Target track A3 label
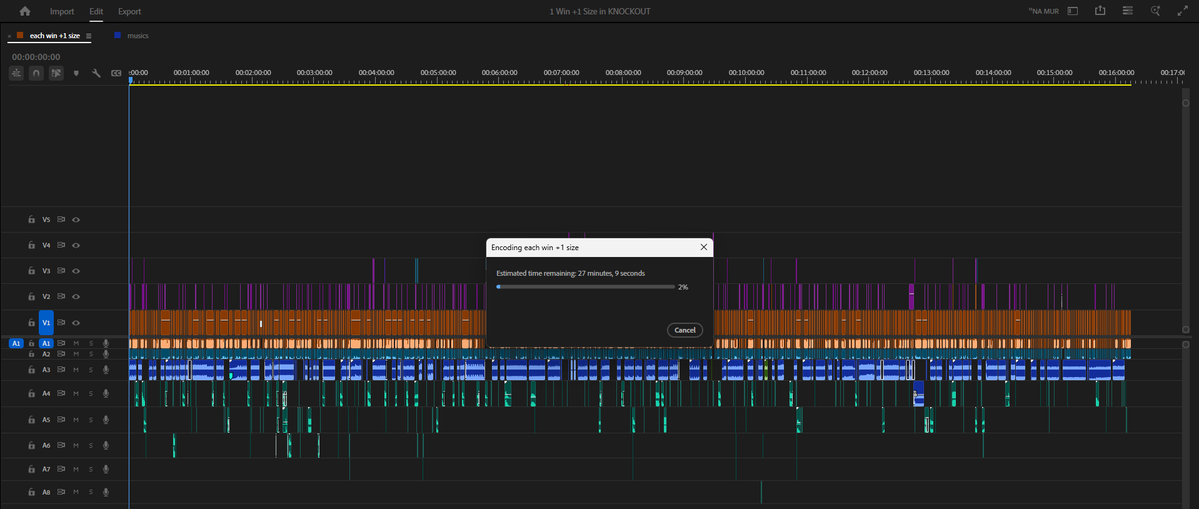 (46, 370)
